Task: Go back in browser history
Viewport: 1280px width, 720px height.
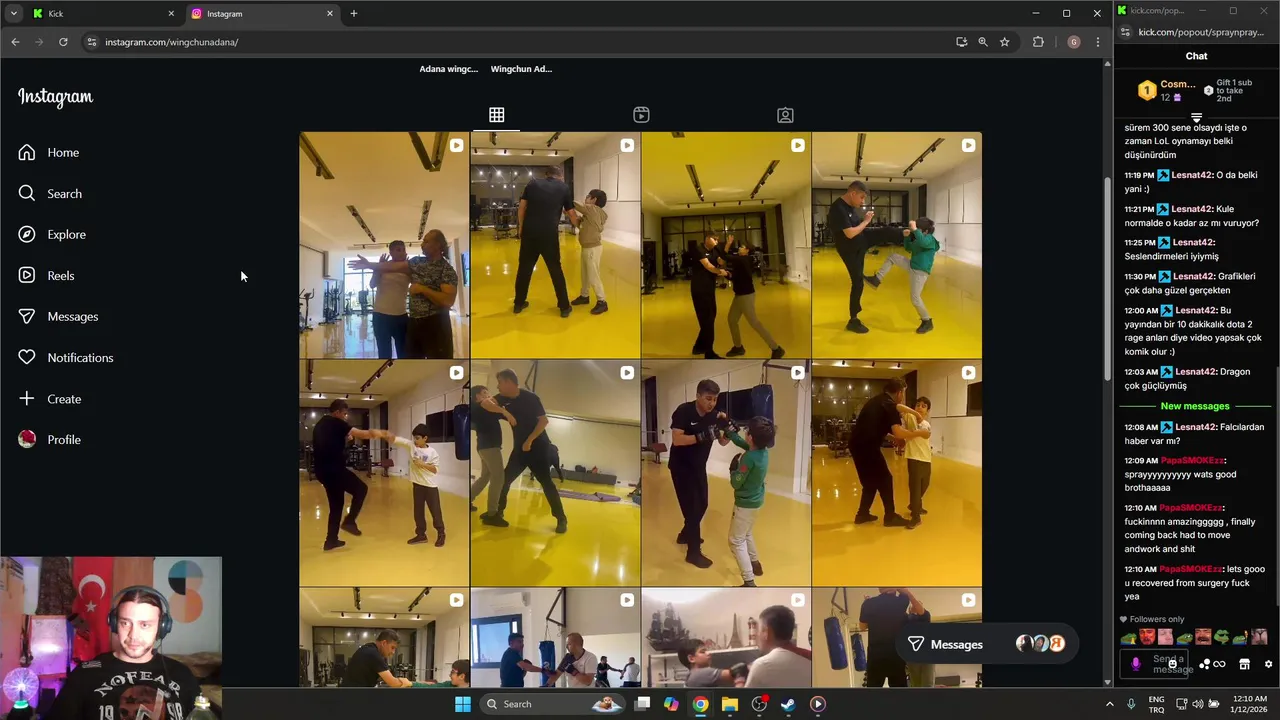Action: click(x=15, y=42)
